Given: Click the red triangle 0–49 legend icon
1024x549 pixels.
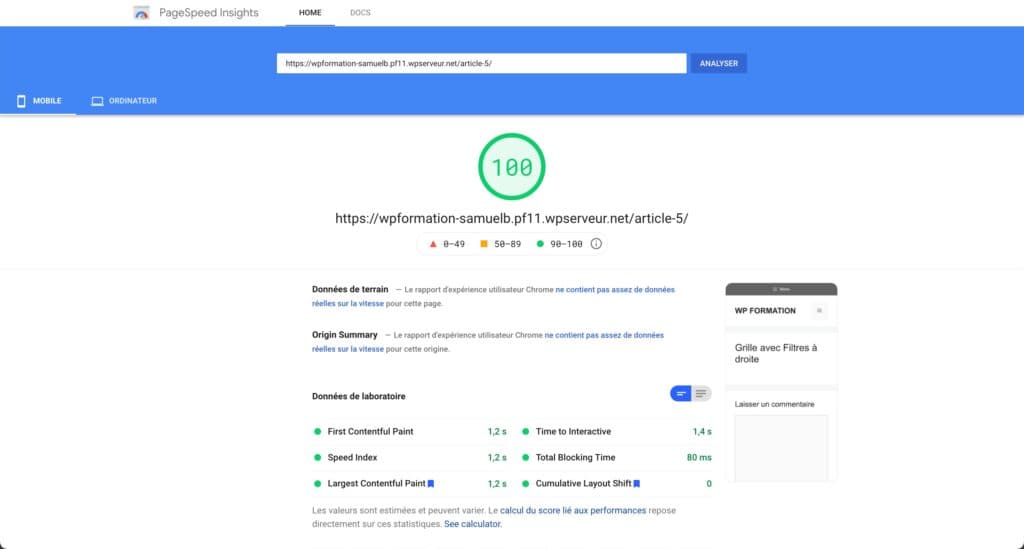Looking at the screenshot, I should (x=433, y=243).
